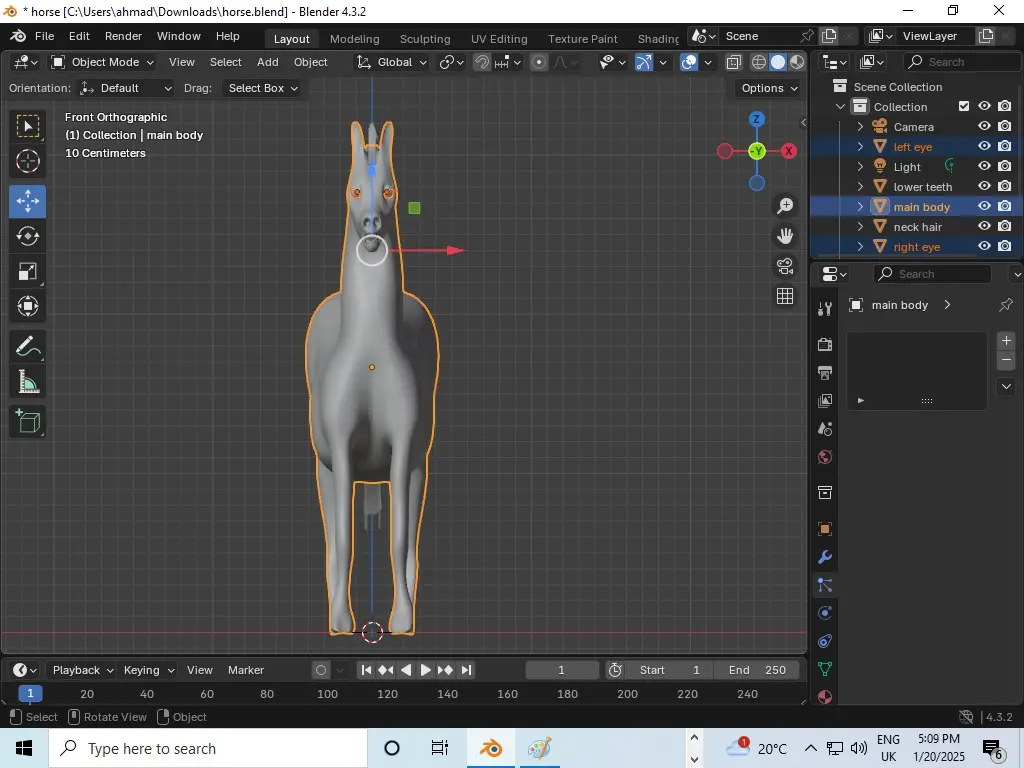Viewport: 1024px width, 768px height.
Task: Select the Measure tool
Action: (x=28, y=382)
